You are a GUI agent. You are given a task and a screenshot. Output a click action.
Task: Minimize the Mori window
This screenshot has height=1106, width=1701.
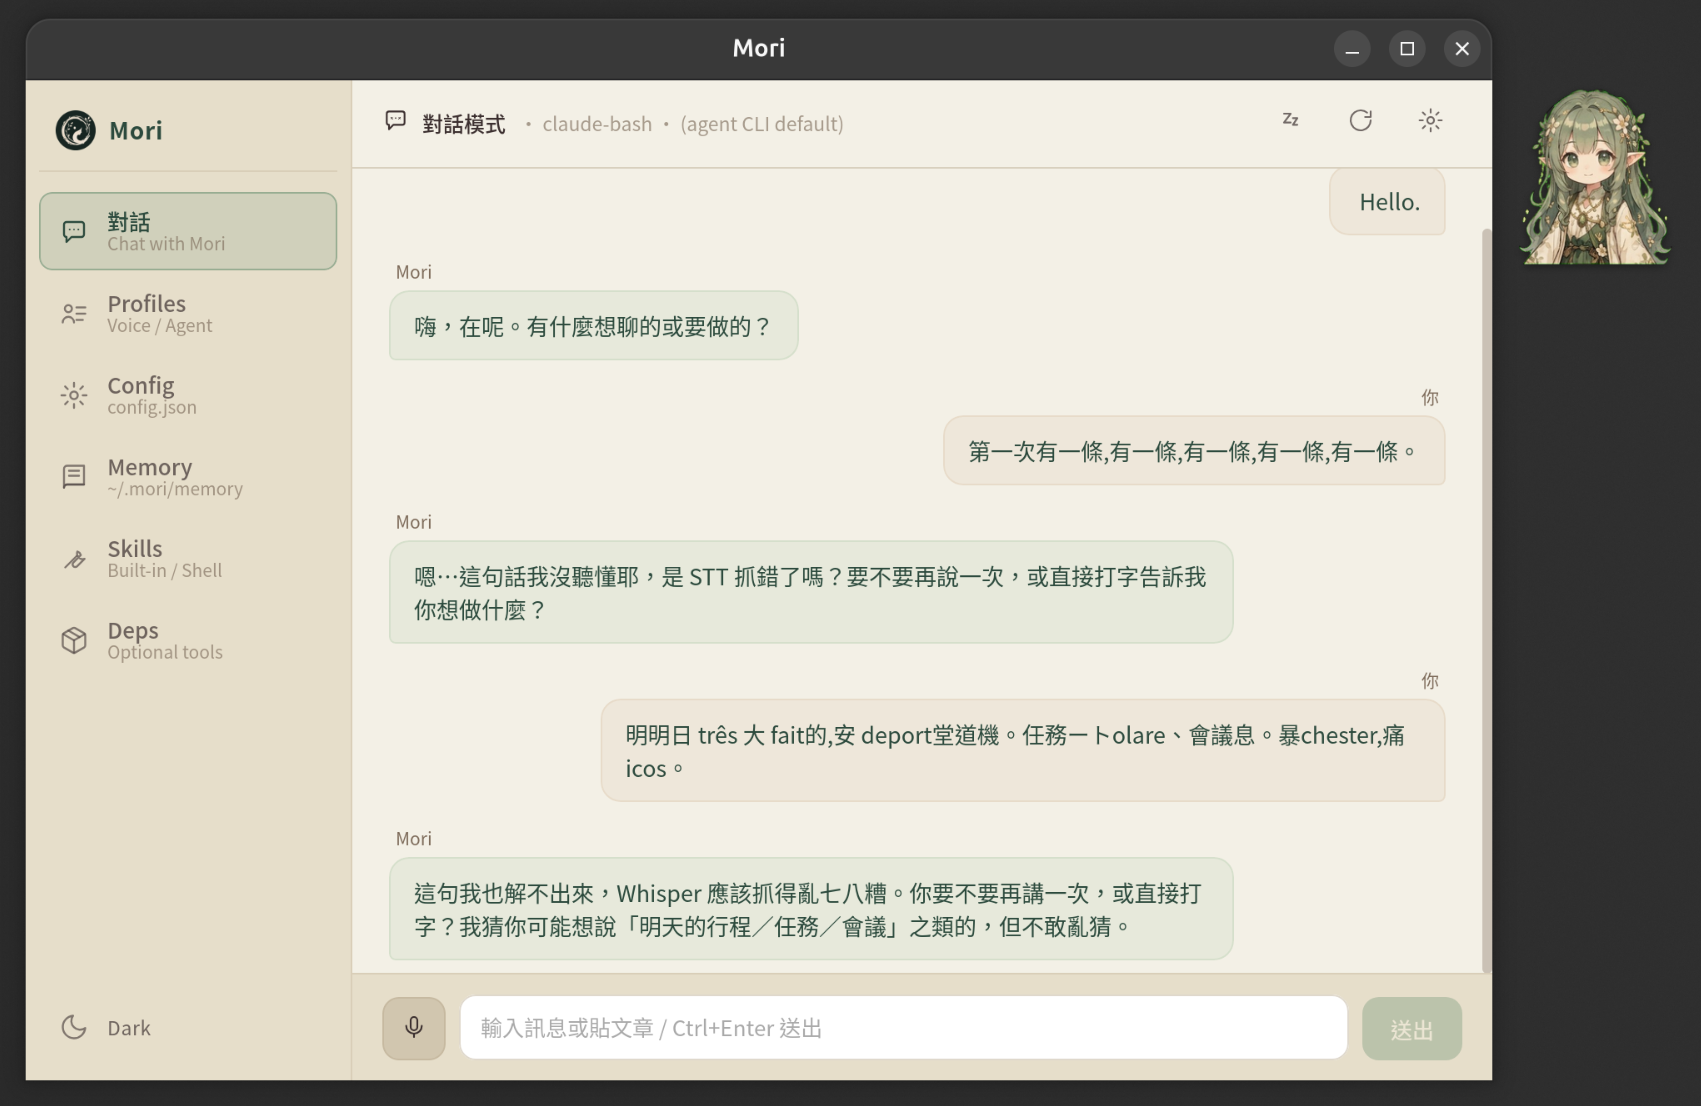(x=1352, y=48)
